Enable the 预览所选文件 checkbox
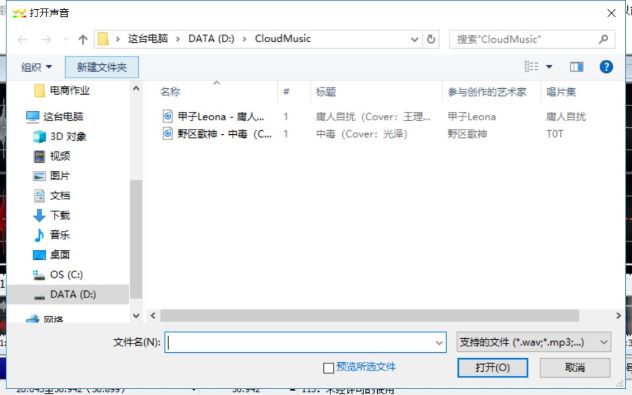This screenshot has width=632, height=395. click(x=328, y=368)
